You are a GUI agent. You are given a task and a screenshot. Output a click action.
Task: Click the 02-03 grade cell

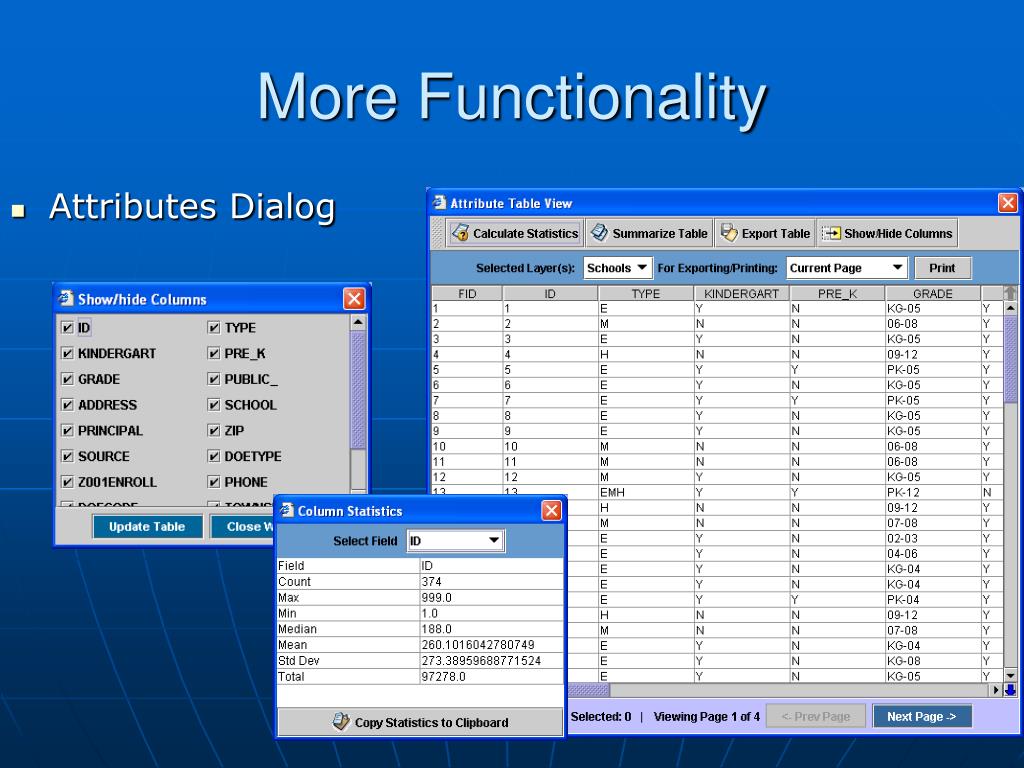933,538
